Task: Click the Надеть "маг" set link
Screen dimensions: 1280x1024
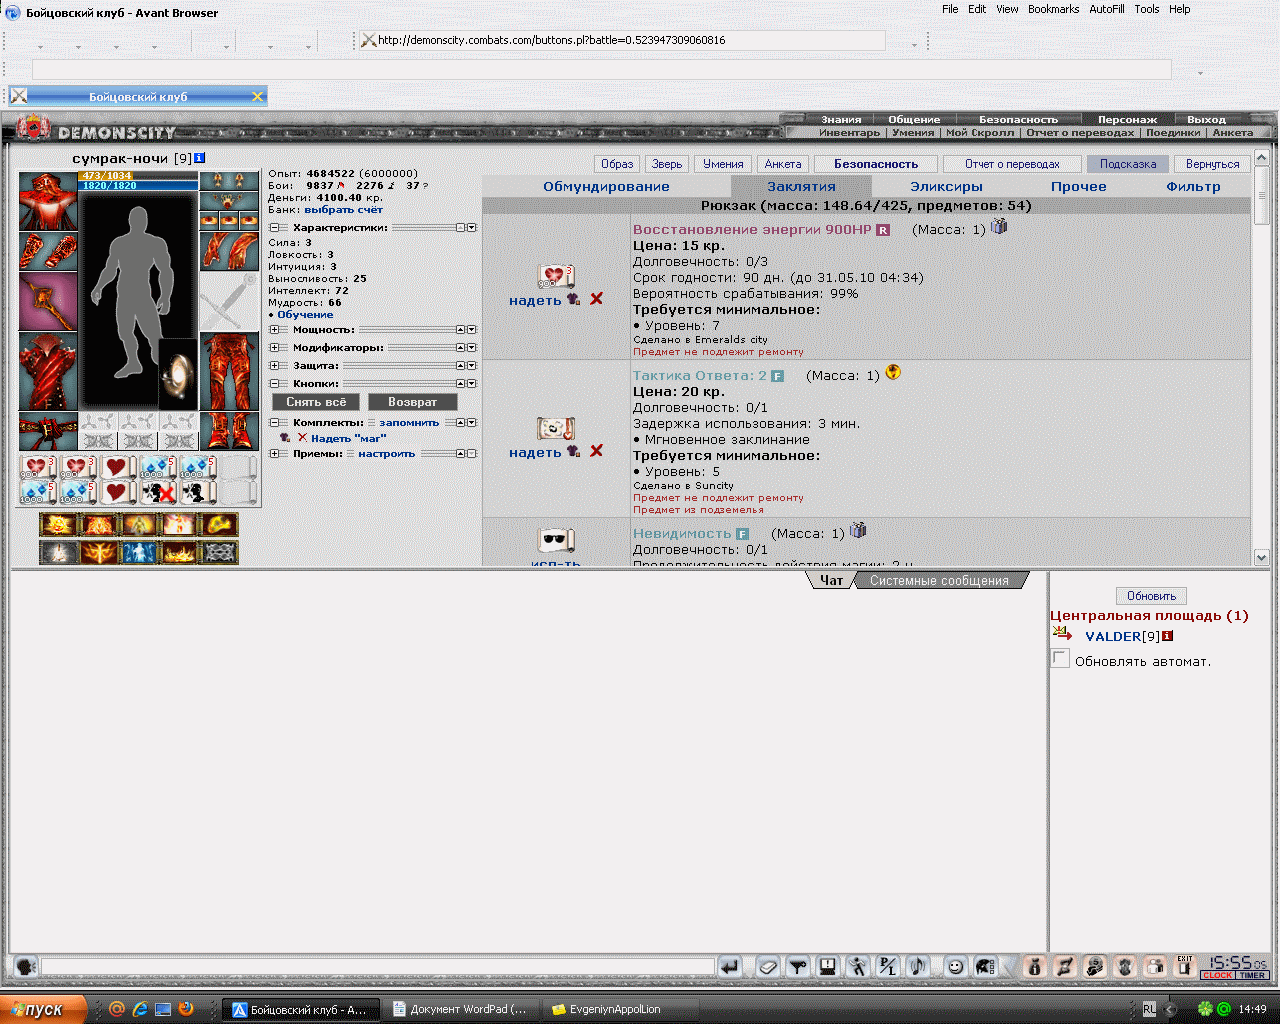Action: click(x=348, y=439)
